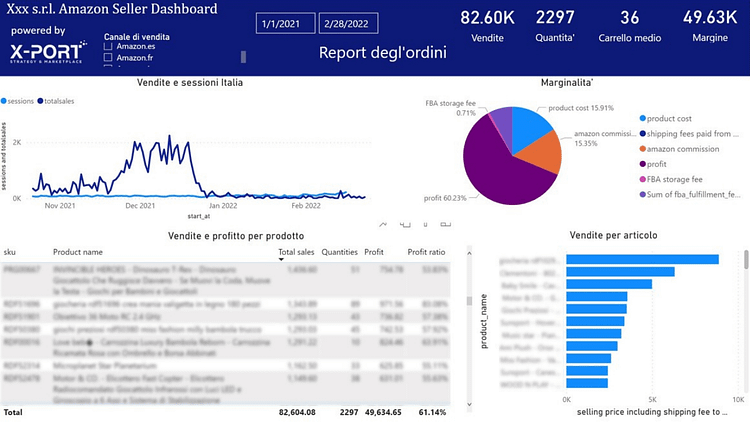Click the start date field 1/1/2021
Viewport: 750px width, 422px height.
pyautogui.click(x=284, y=22)
